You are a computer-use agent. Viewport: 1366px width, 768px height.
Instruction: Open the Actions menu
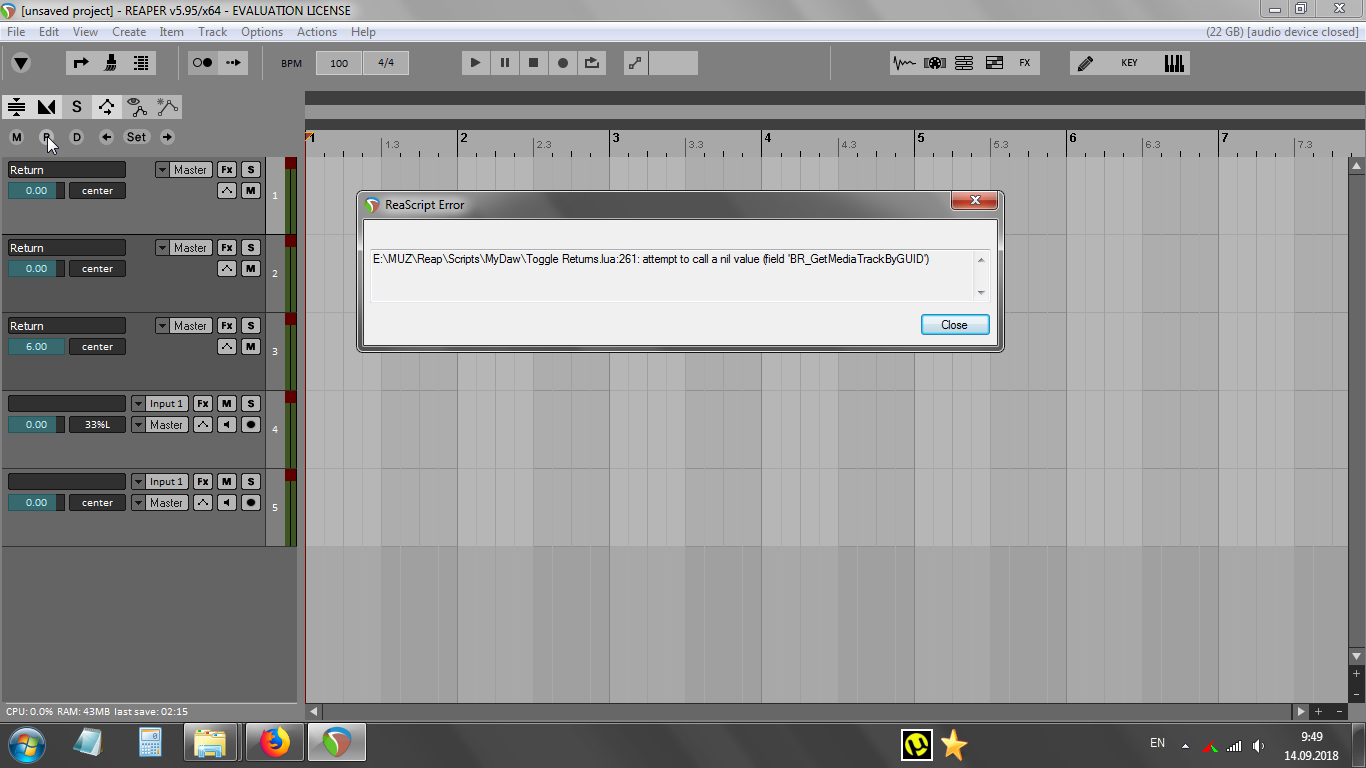(x=317, y=32)
